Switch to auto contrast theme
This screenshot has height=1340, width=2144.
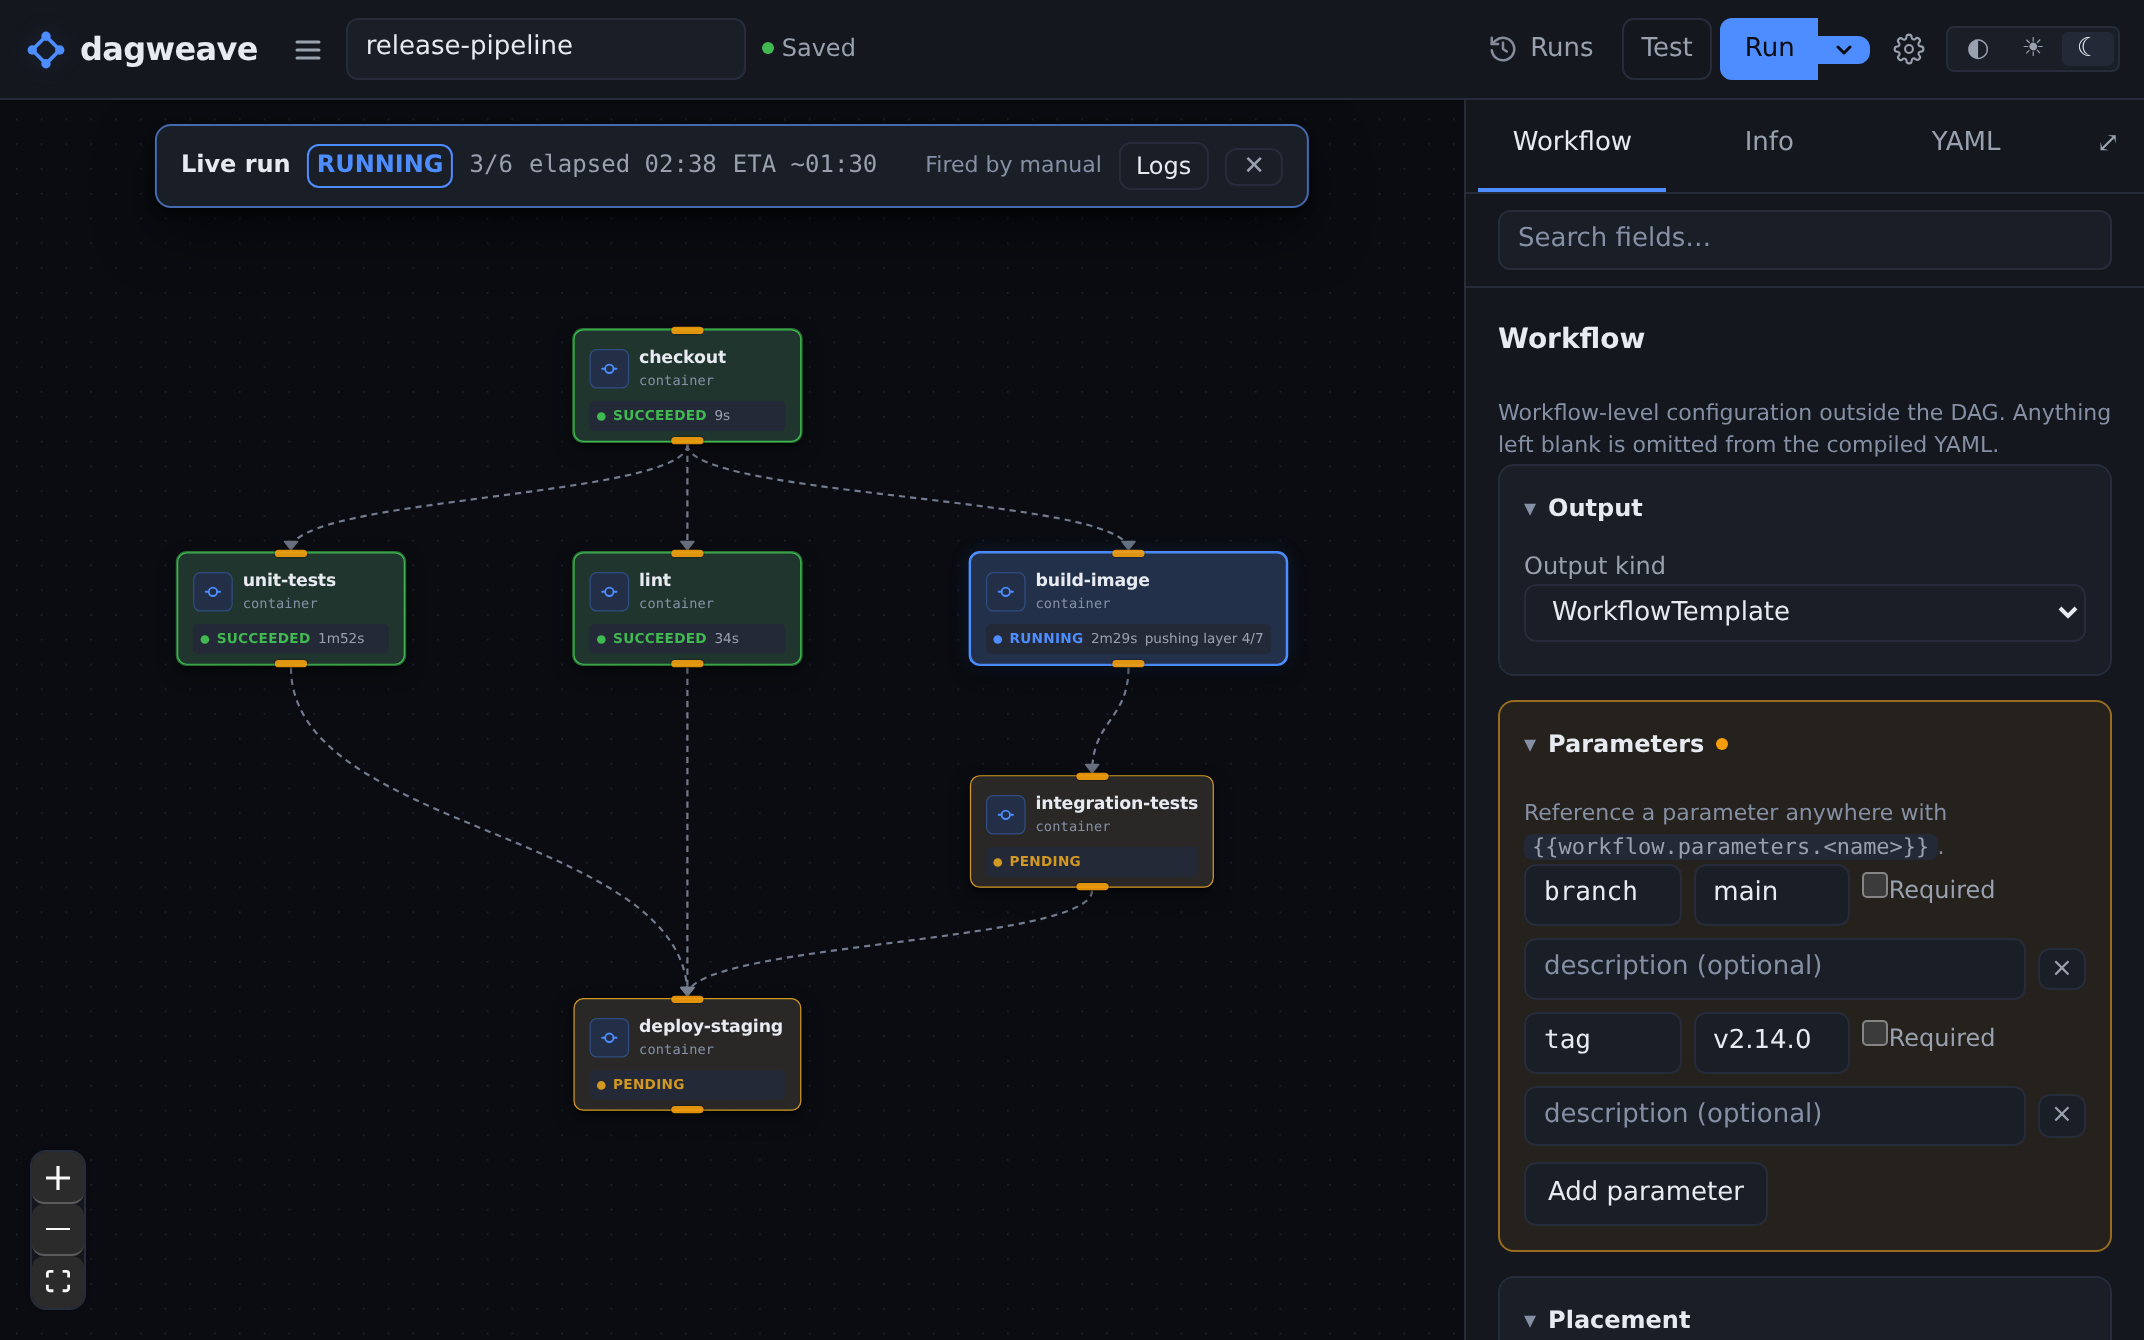point(1977,49)
